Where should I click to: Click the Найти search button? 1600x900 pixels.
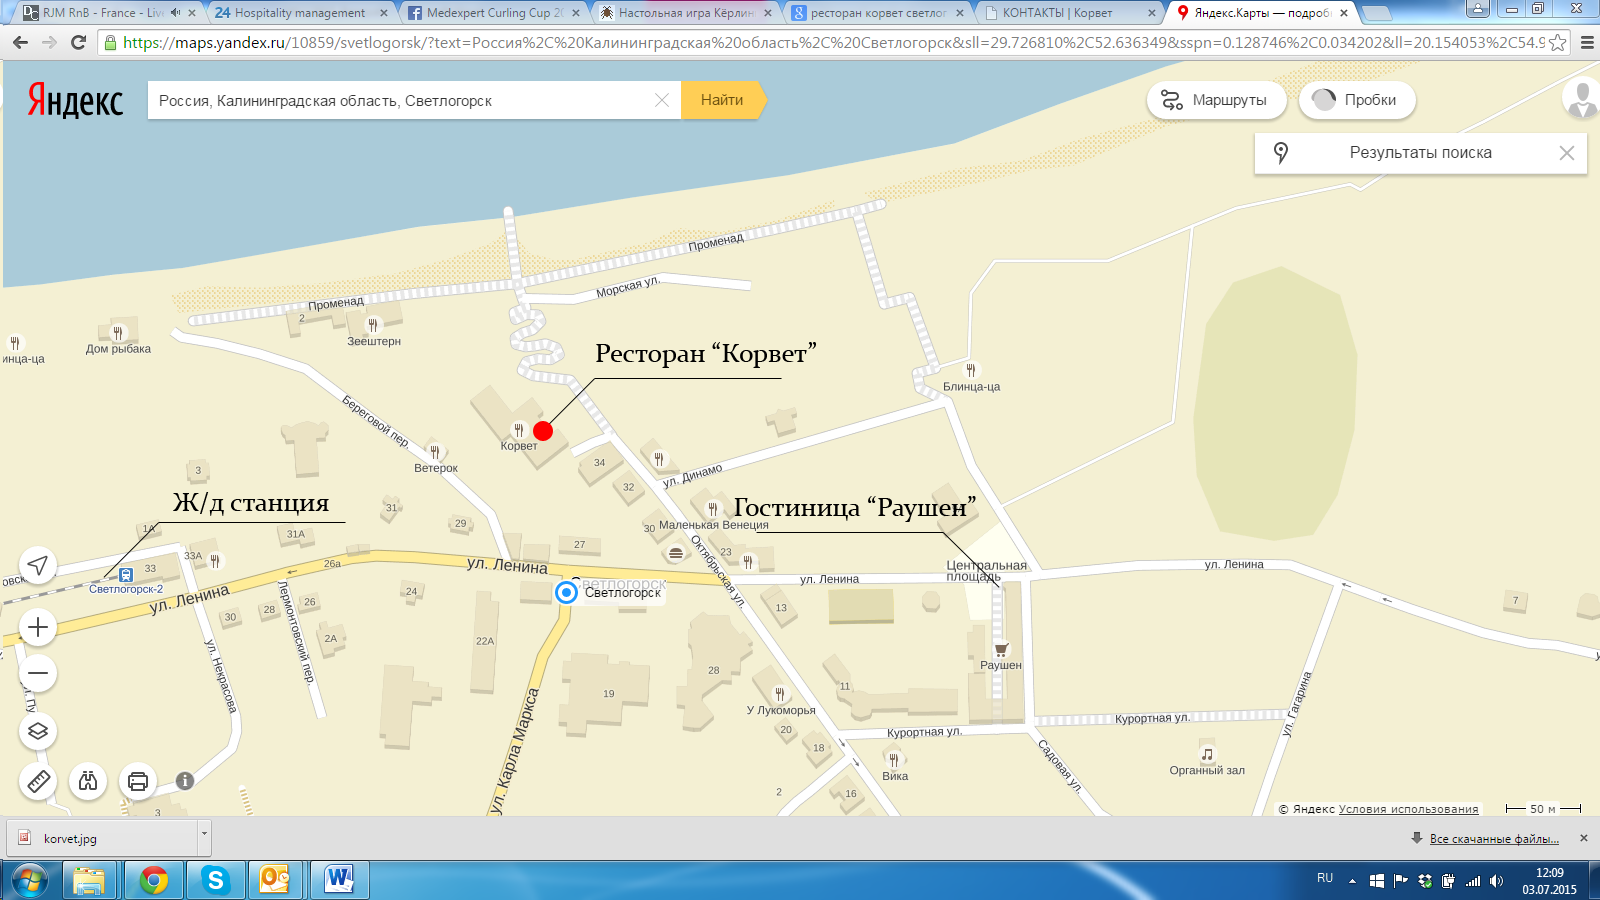(722, 100)
